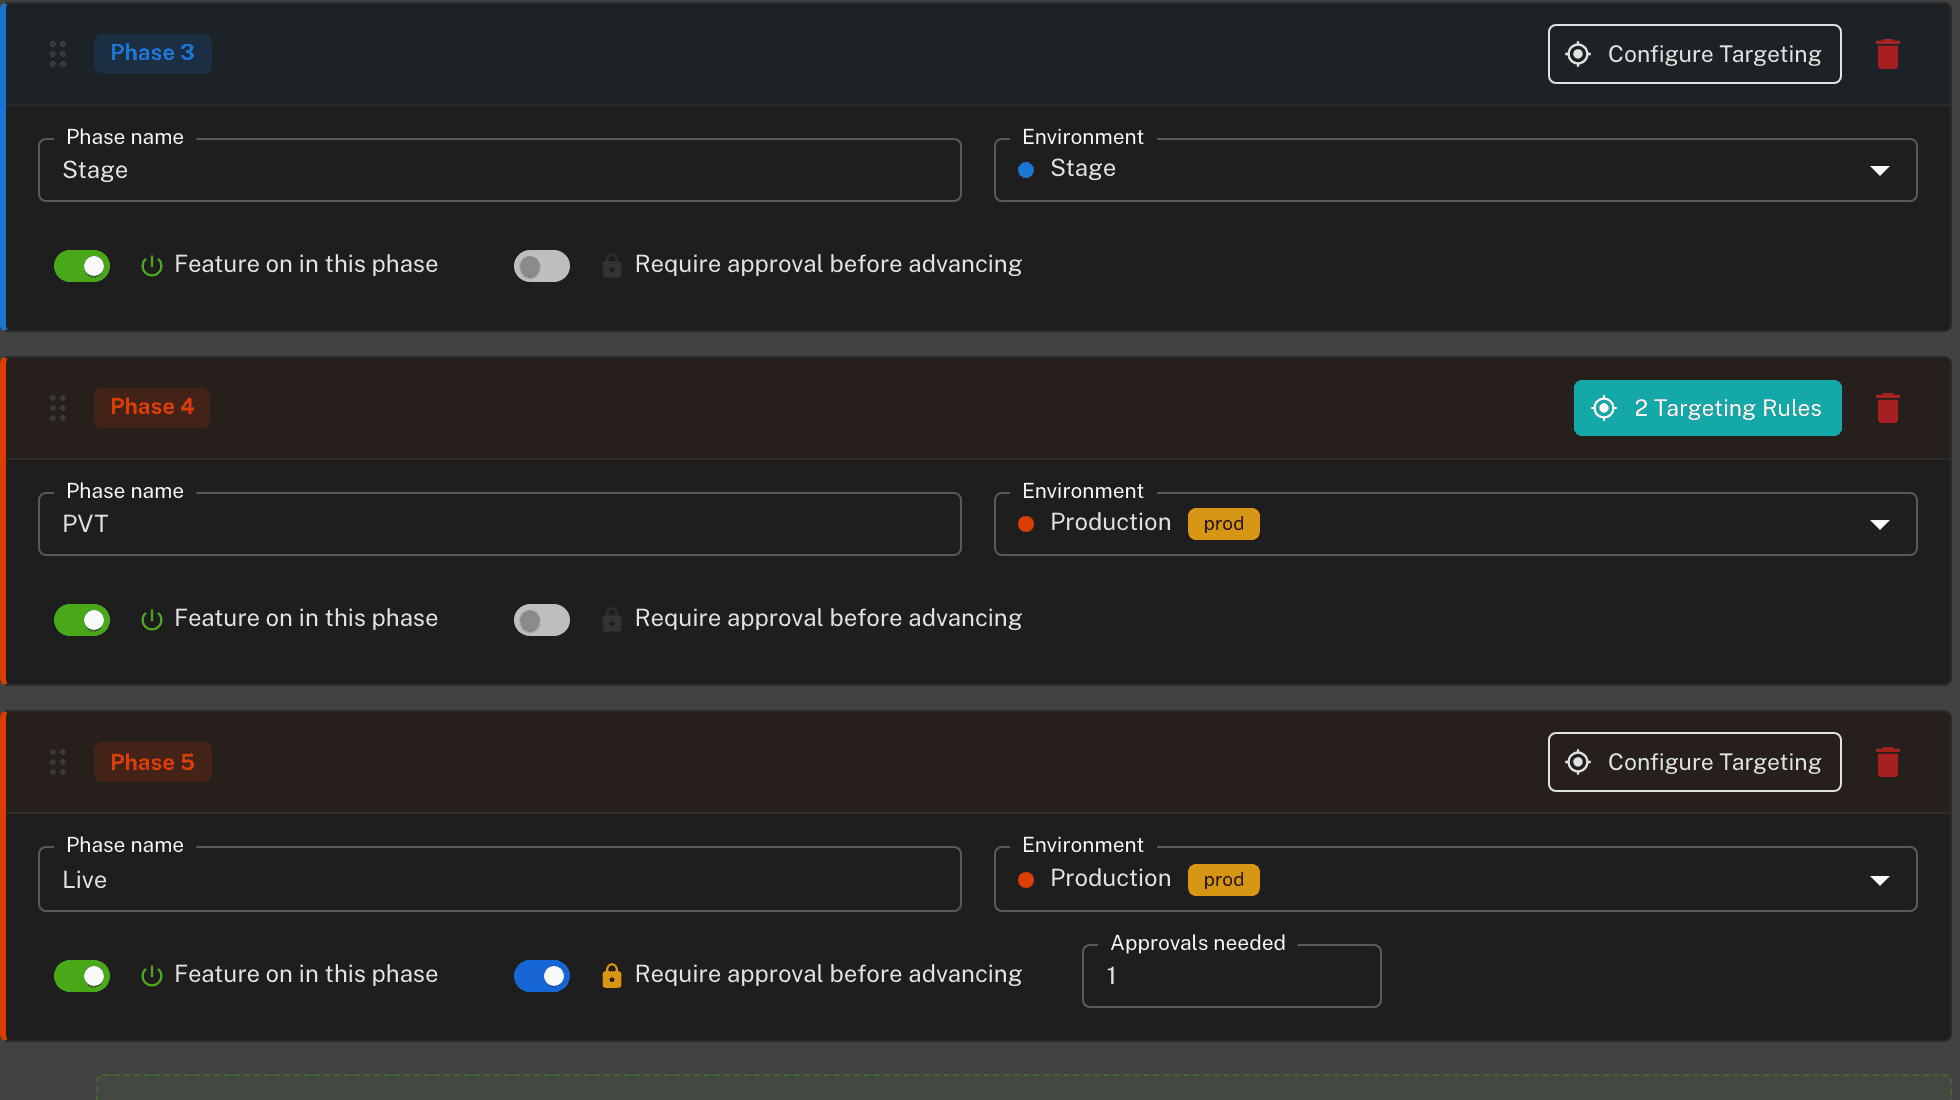Click the lock icon in Phase 4

tap(612, 619)
